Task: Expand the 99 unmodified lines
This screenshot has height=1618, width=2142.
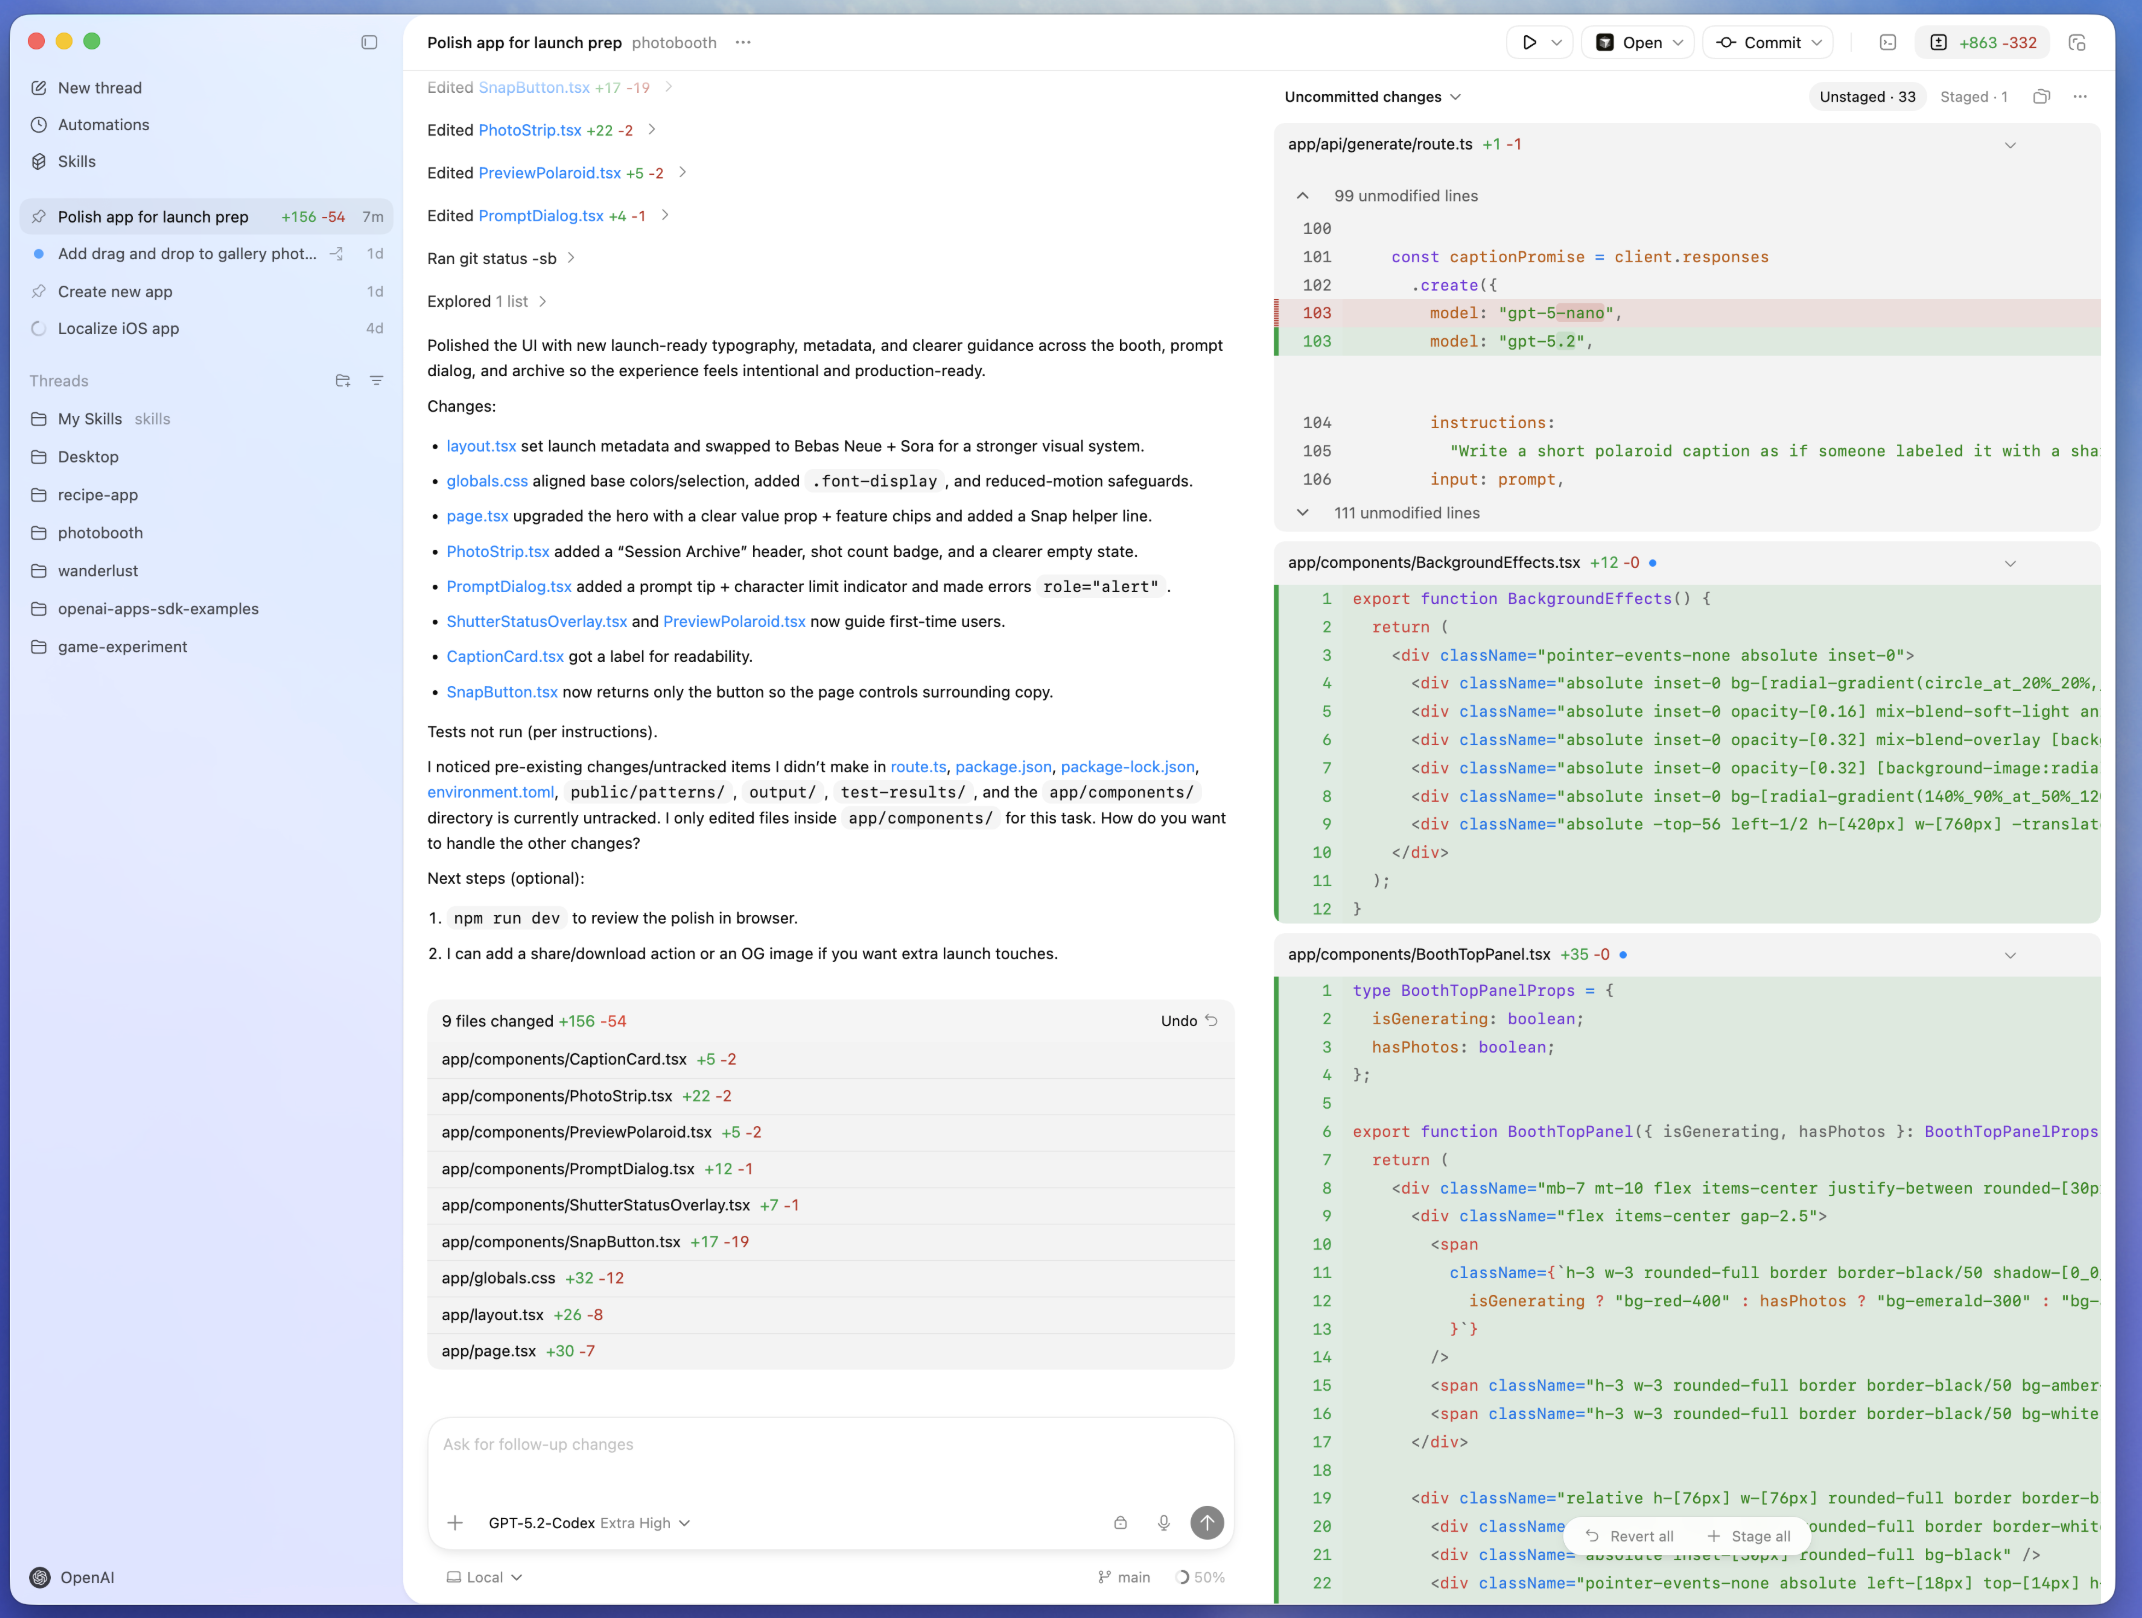Action: [1303, 196]
